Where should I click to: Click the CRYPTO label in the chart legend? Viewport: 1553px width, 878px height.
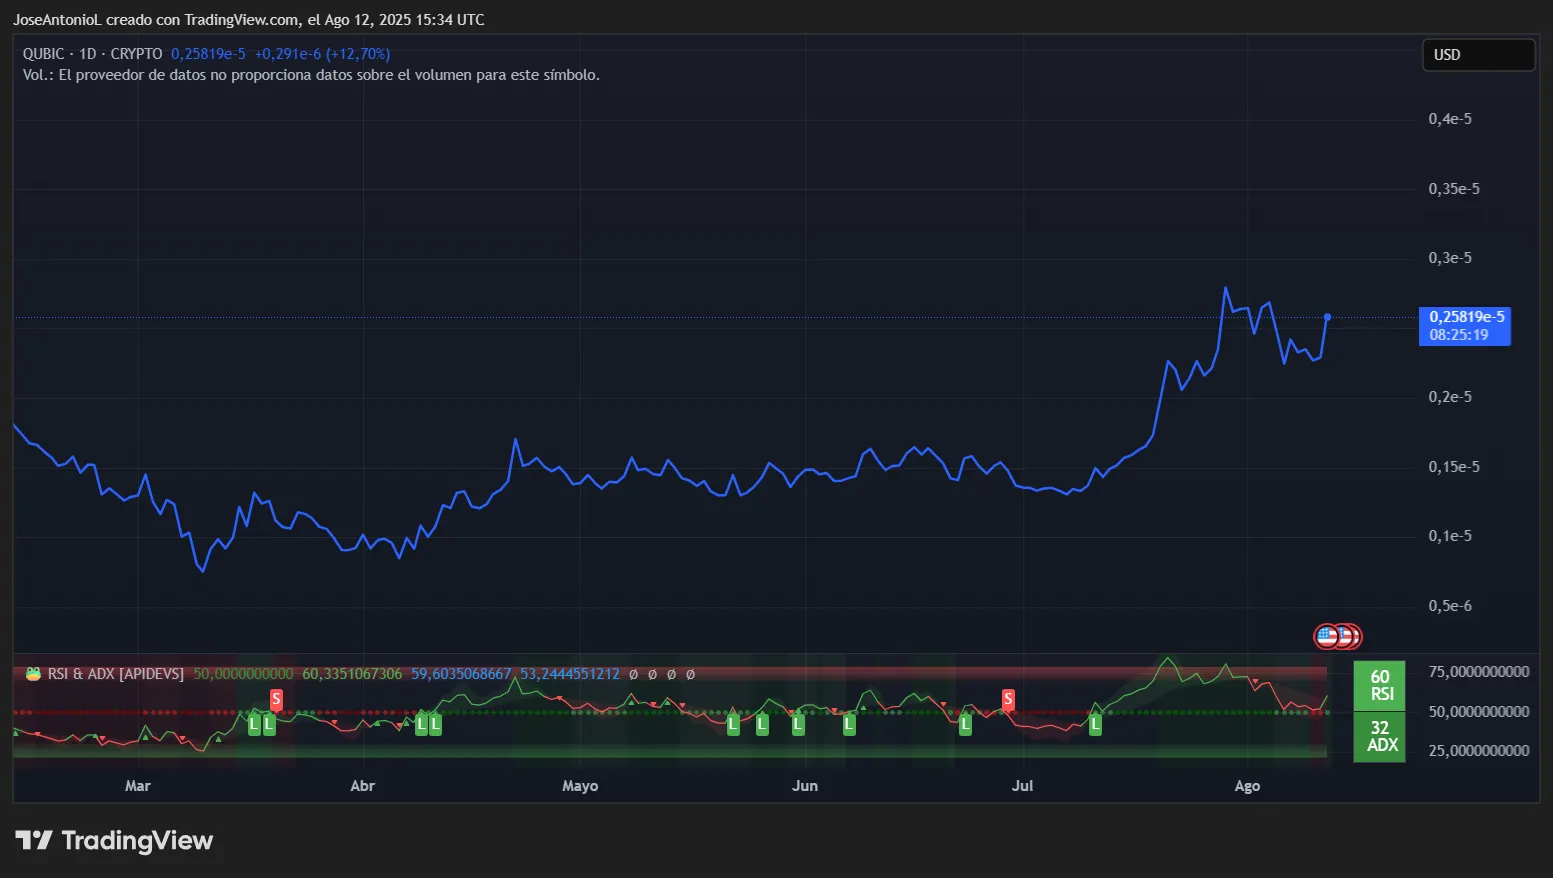coord(140,54)
